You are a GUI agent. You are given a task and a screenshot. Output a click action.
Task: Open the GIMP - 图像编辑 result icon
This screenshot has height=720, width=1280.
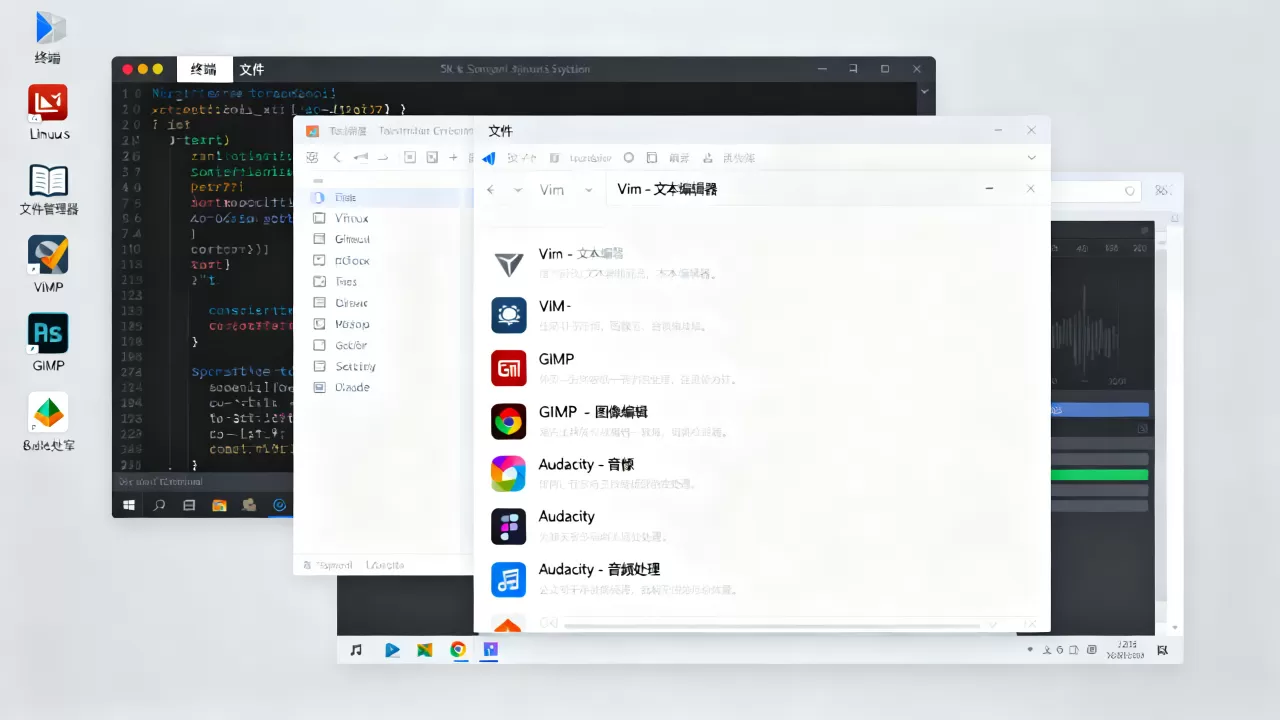point(508,421)
